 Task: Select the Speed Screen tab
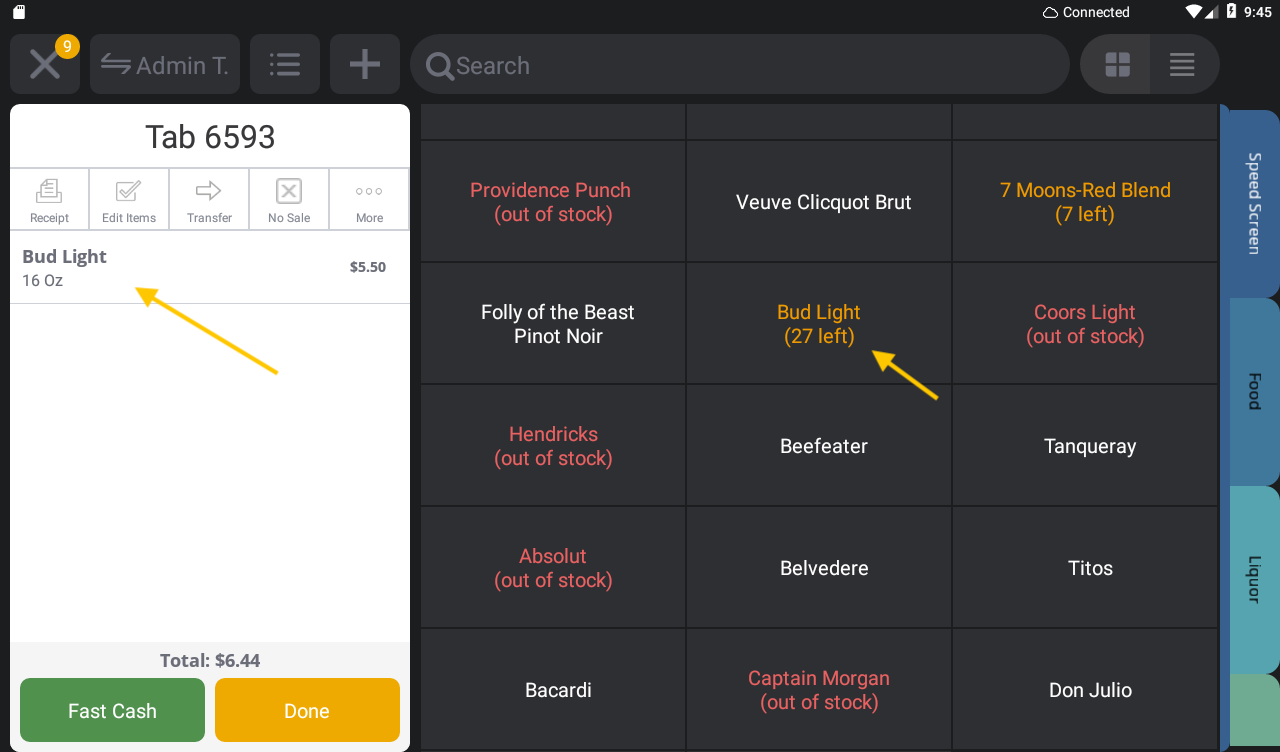(x=1252, y=203)
